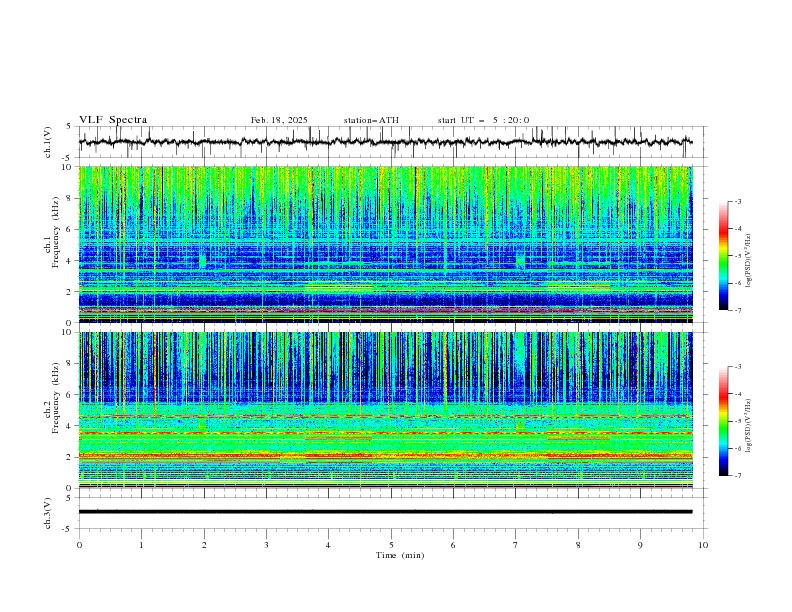This screenshot has width=792, height=612.
Task: Click the "ch.3(V)" waveform axis label
Action: tap(48, 513)
